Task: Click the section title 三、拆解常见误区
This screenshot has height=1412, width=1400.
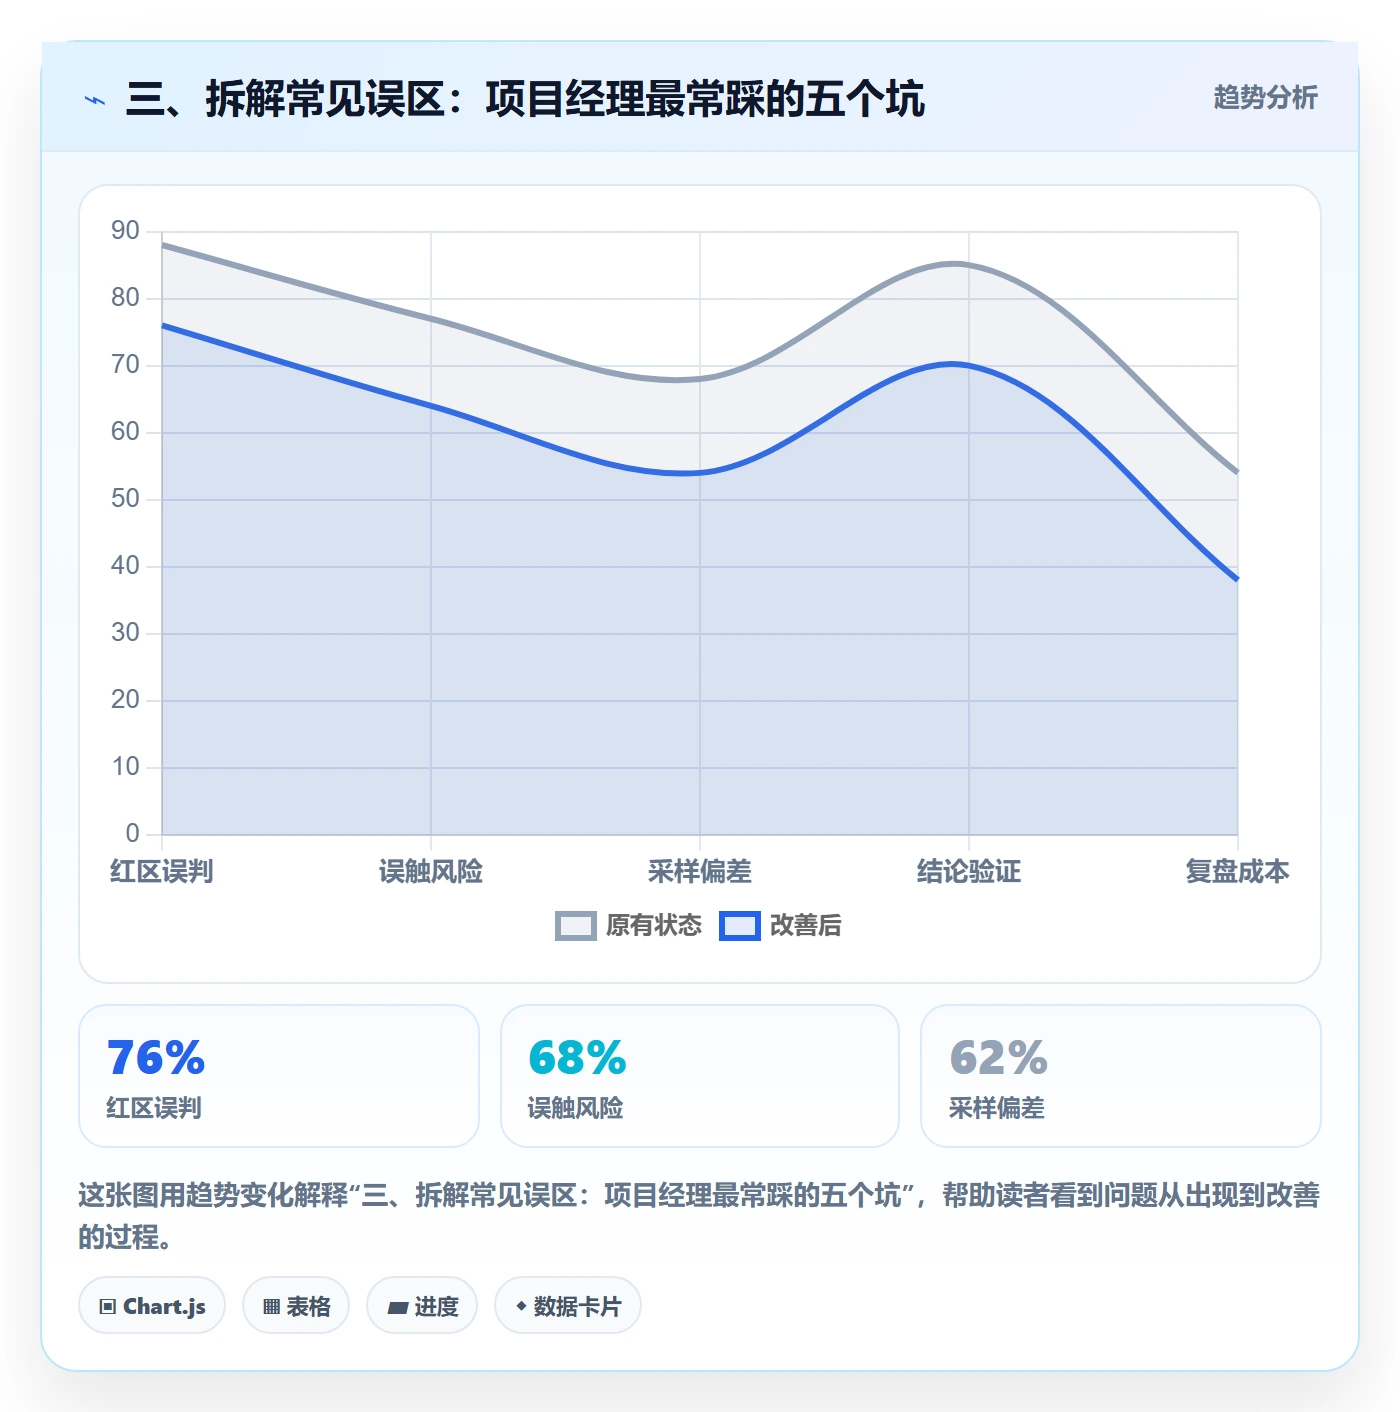Action: coord(525,99)
